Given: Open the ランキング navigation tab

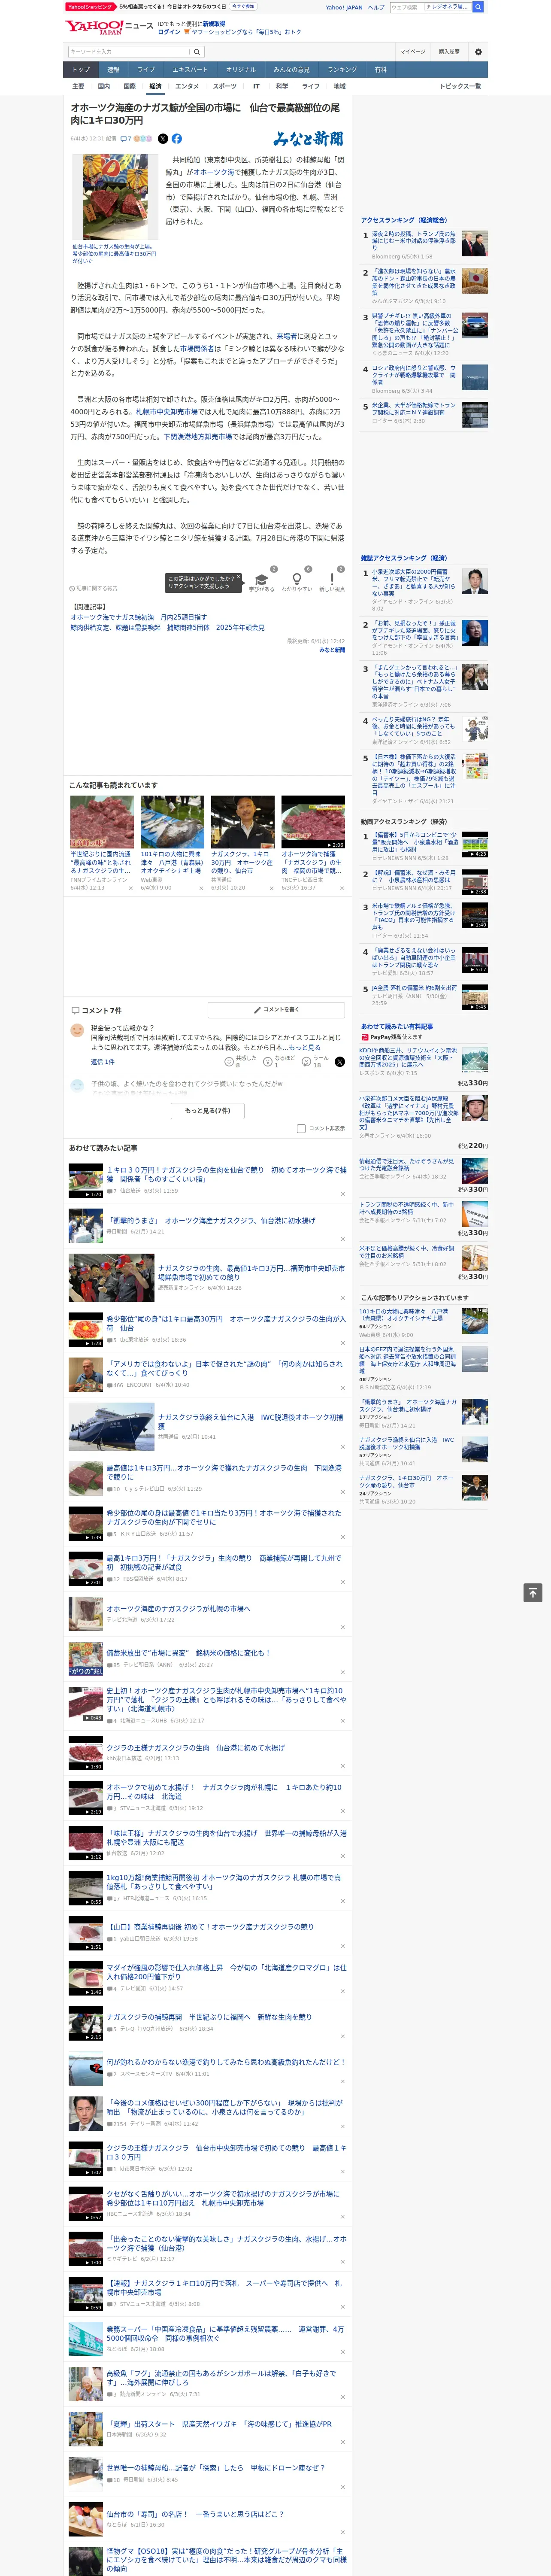Looking at the screenshot, I should tap(342, 70).
